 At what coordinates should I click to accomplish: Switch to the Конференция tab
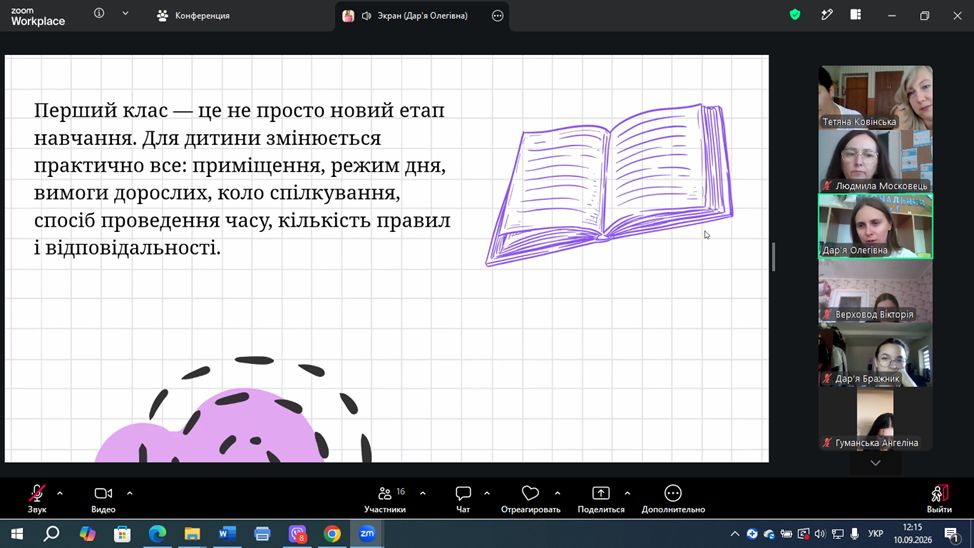point(194,16)
